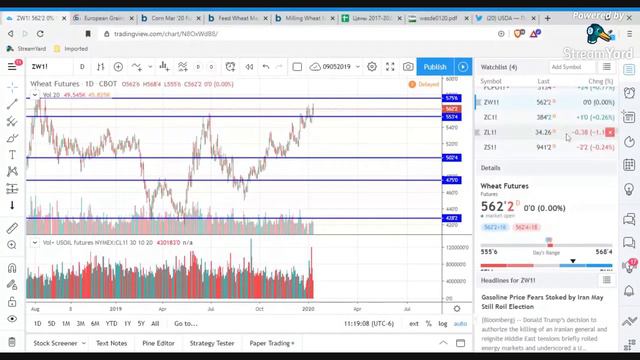Image resolution: width=640 pixels, height=360 pixels.
Task: Create an alert with the alarm clock icon
Action: pyautogui.click(x=230, y=67)
